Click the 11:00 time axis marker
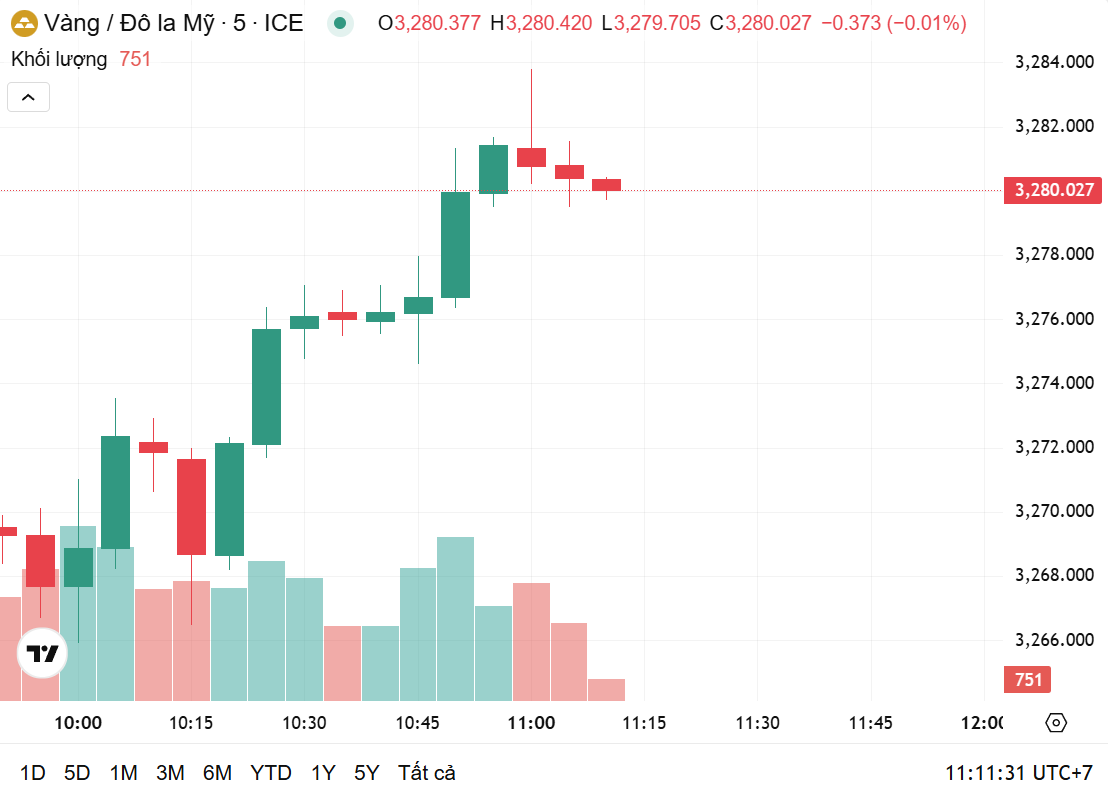This screenshot has height=797, width=1108. pos(531,723)
